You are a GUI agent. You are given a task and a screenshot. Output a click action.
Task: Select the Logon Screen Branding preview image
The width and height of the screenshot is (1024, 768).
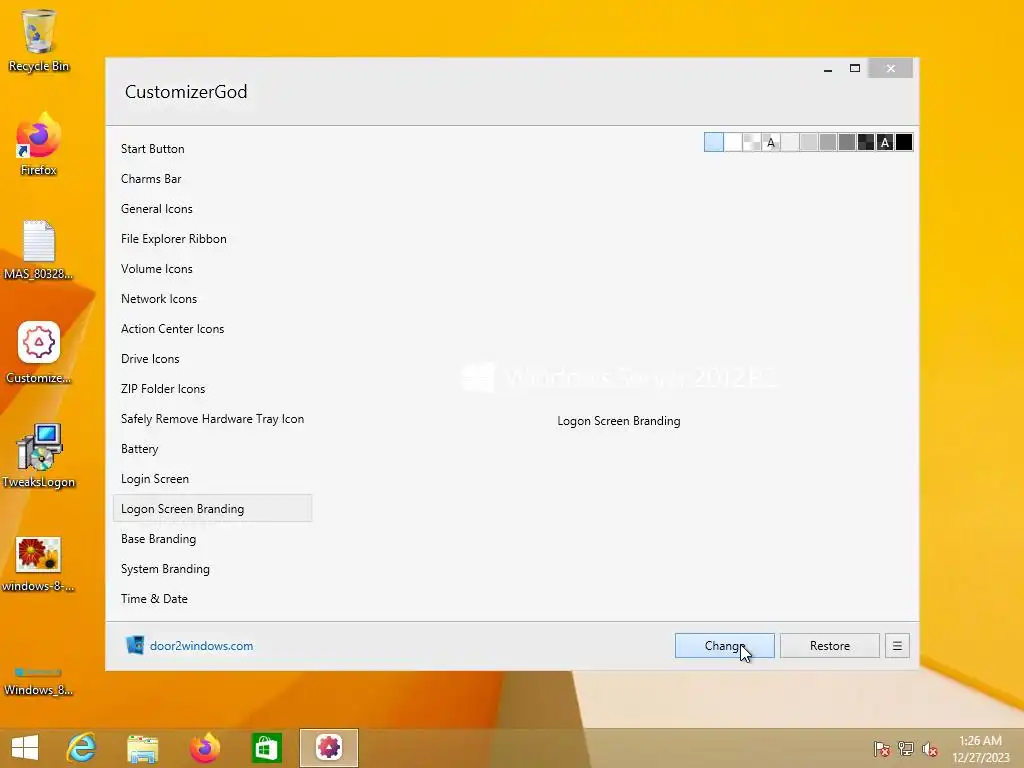tap(618, 377)
